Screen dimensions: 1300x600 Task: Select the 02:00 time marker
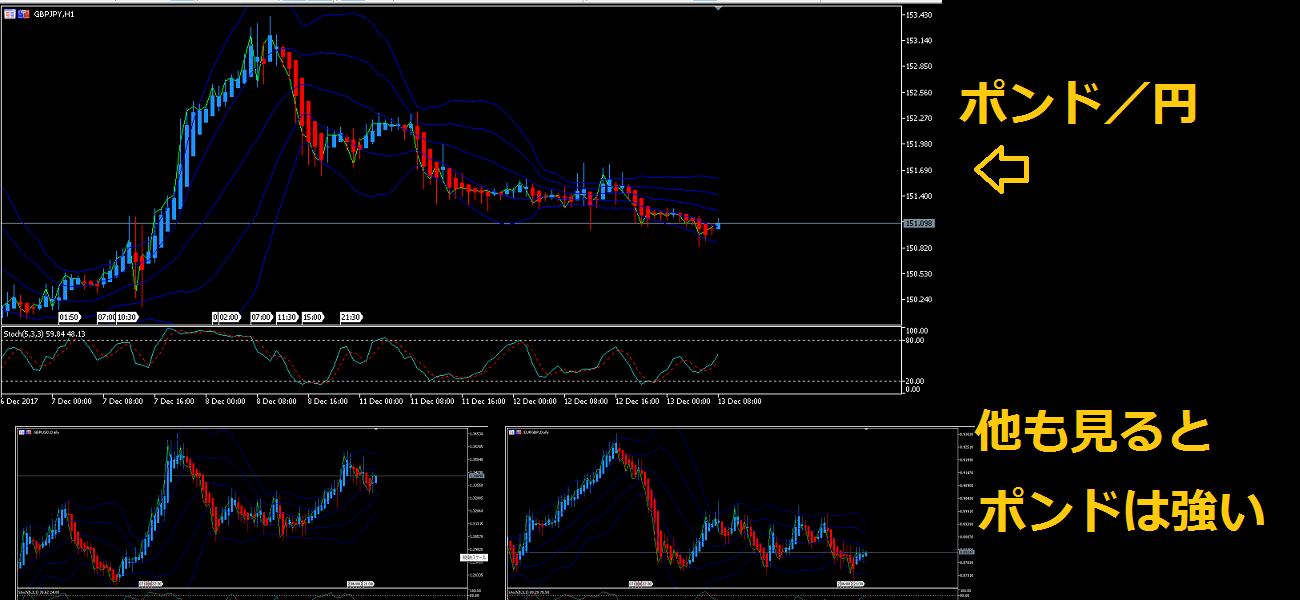pos(229,317)
